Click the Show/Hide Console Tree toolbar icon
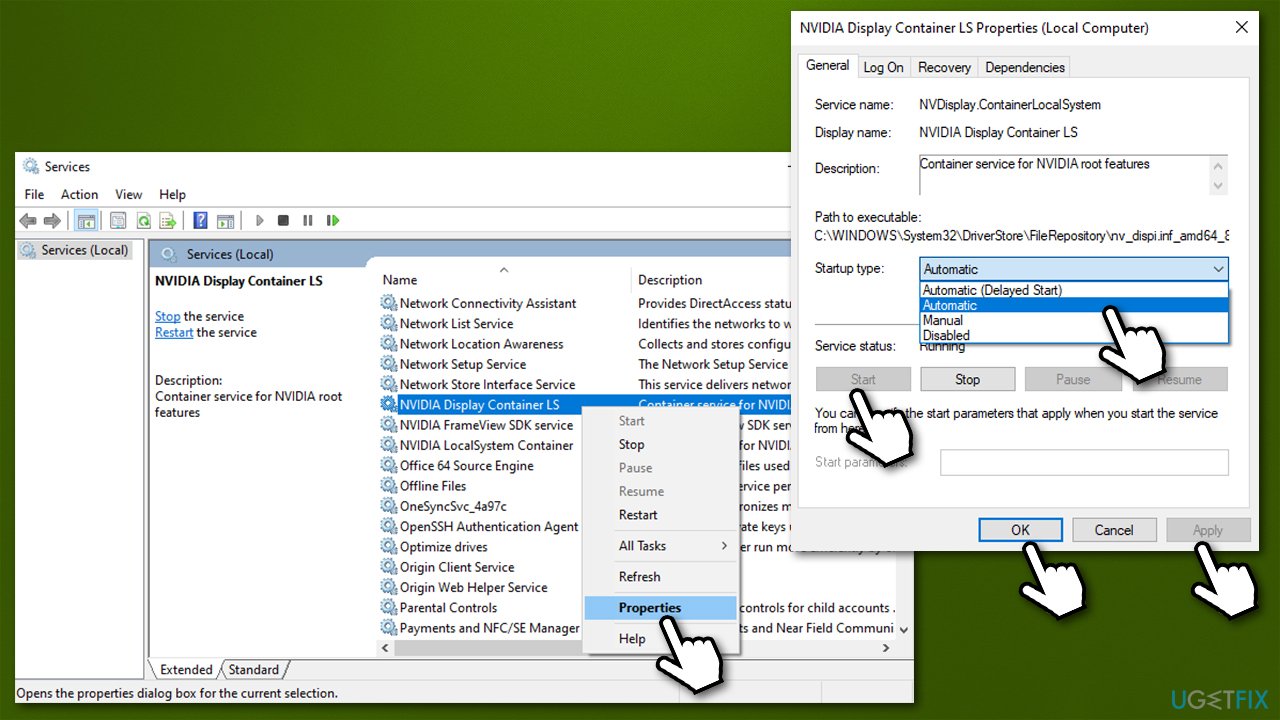Image resolution: width=1280 pixels, height=720 pixels. point(85,220)
